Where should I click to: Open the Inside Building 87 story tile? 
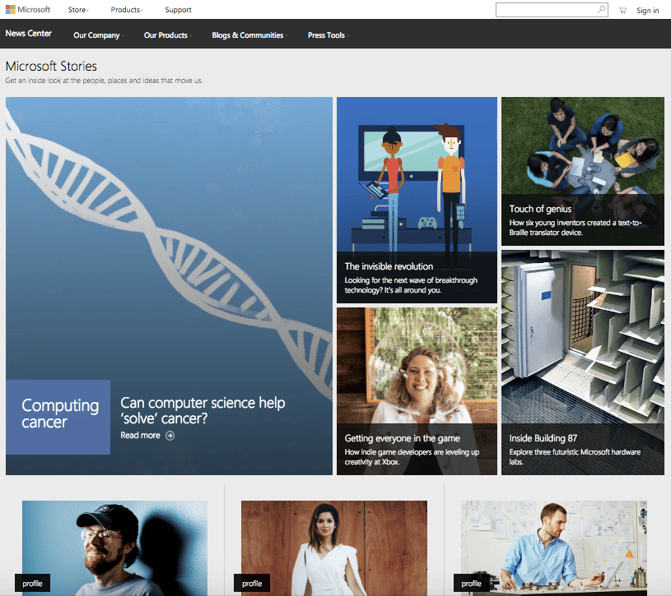582,362
